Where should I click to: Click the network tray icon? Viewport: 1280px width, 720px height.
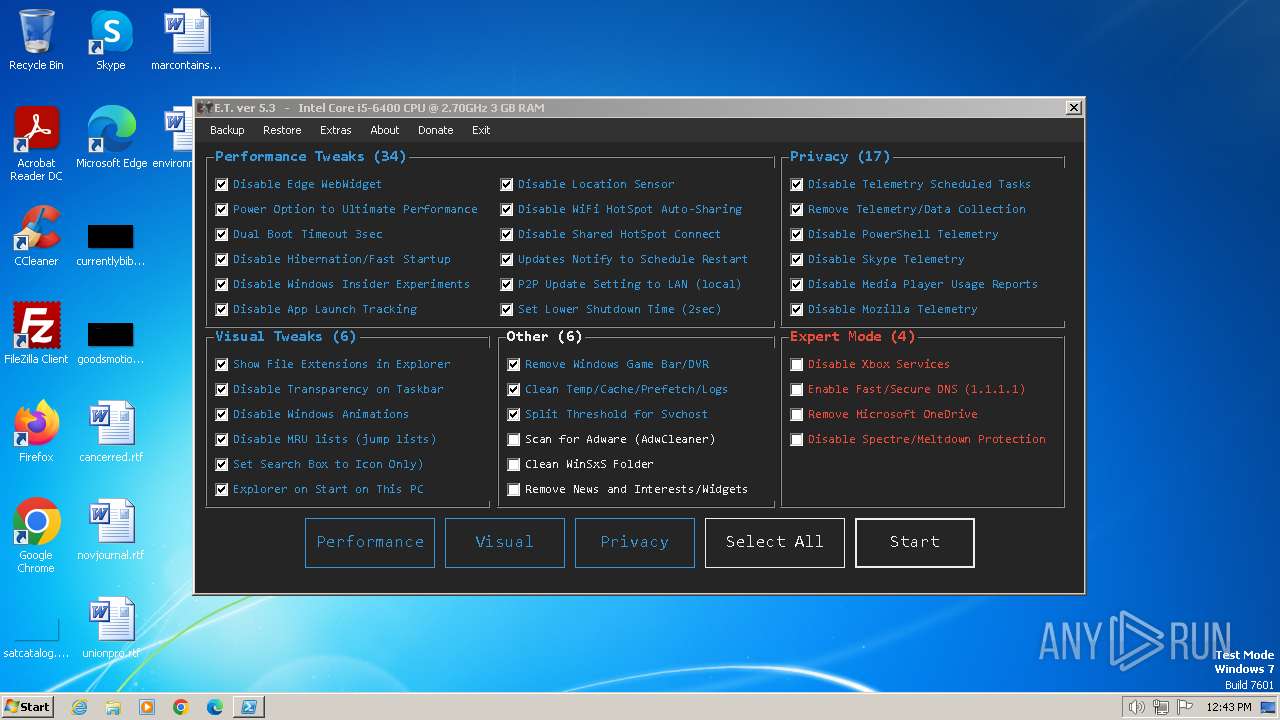[x=1161, y=707]
